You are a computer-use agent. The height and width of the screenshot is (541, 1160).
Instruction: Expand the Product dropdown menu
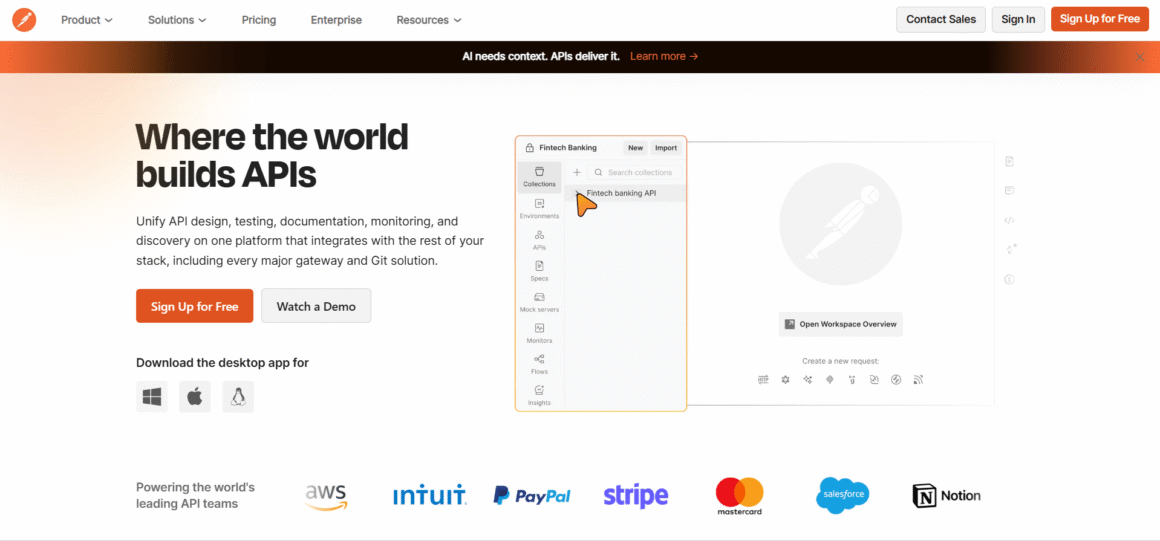87,20
